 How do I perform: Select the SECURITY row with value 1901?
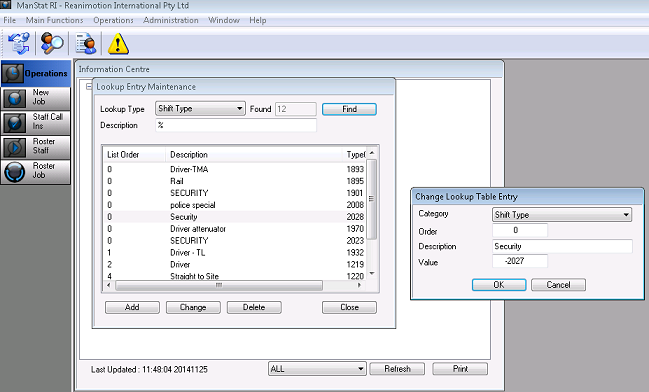click(235, 193)
